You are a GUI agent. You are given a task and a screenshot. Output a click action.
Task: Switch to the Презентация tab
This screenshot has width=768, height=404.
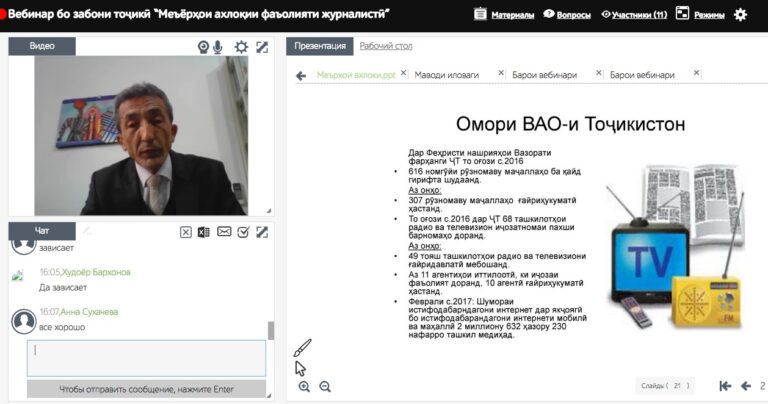[x=320, y=46]
